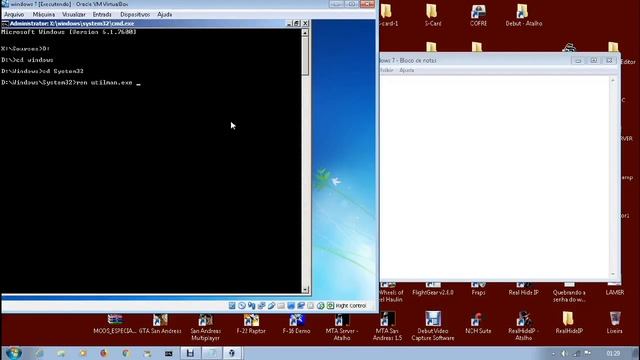This screenshot has width=640, height=360.
Task: Open the Debut - Atalho desktop shortcut
Action: click(x=524, y=15)
